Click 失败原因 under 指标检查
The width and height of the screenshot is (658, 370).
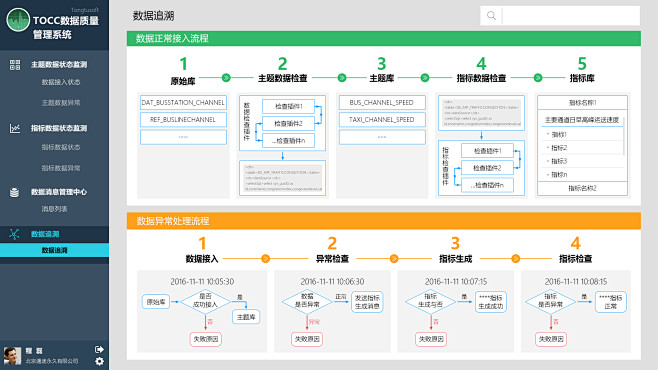pyautogui.click(x=551, y=339)
